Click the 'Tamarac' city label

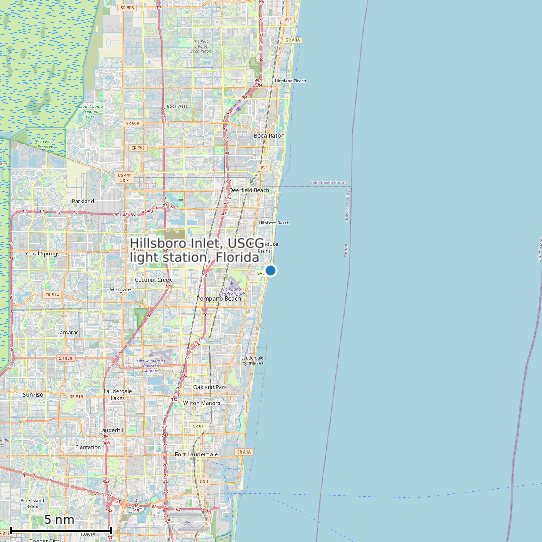click(x=69, y=333)
